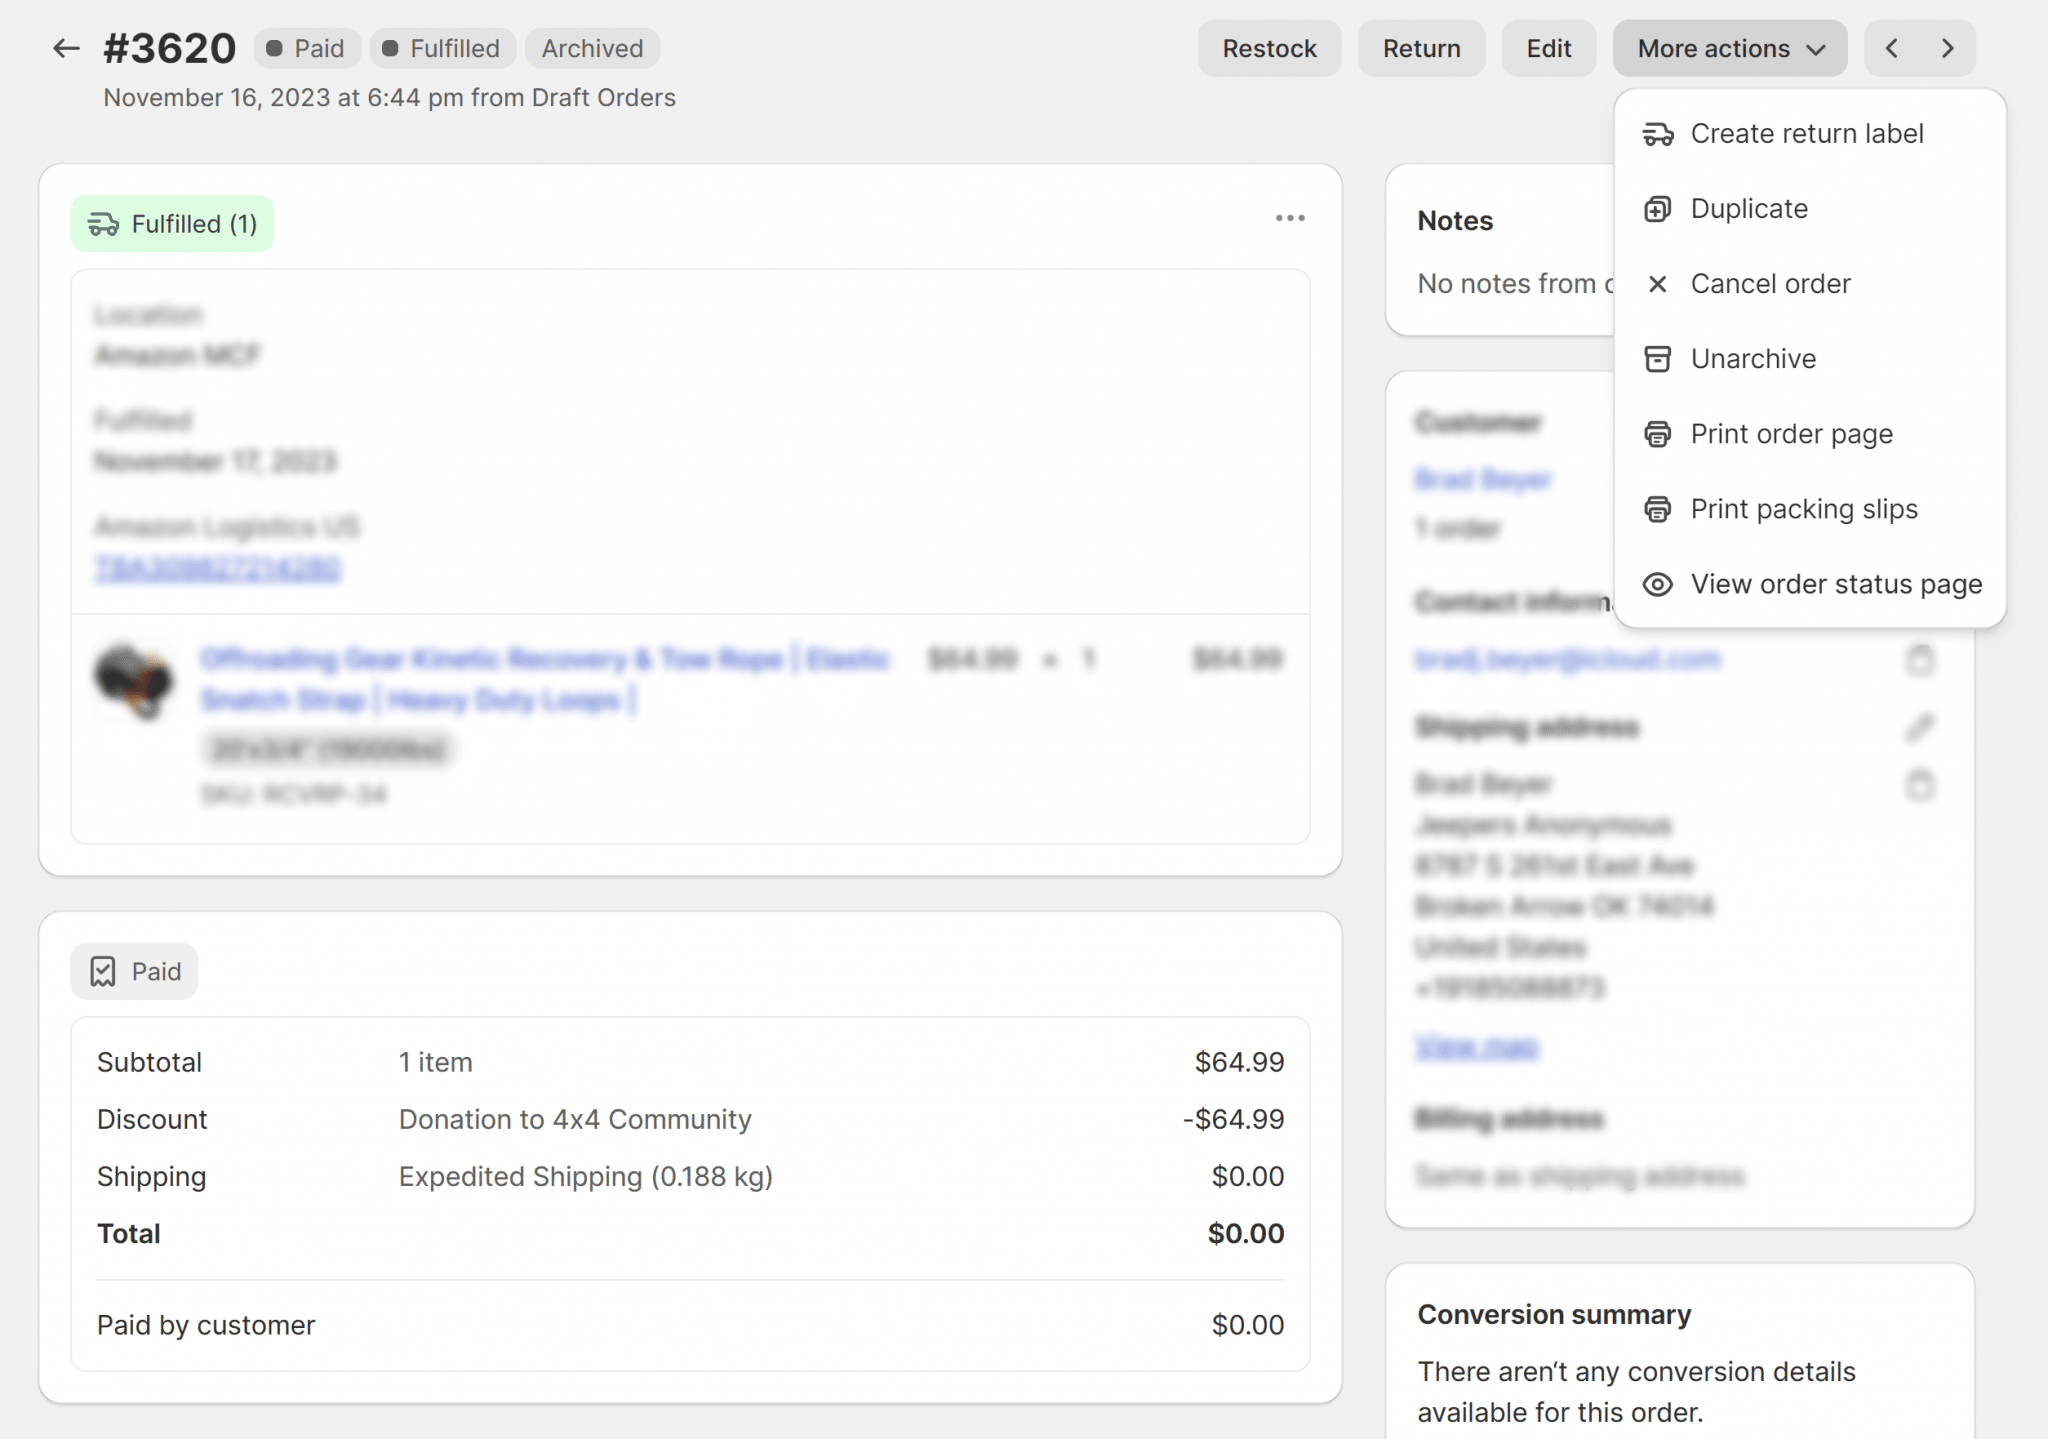This screenshot has height=1439, width=2048.
Task: Choose Duplicate from the actions menu
Action: (x=1749, y=209)
